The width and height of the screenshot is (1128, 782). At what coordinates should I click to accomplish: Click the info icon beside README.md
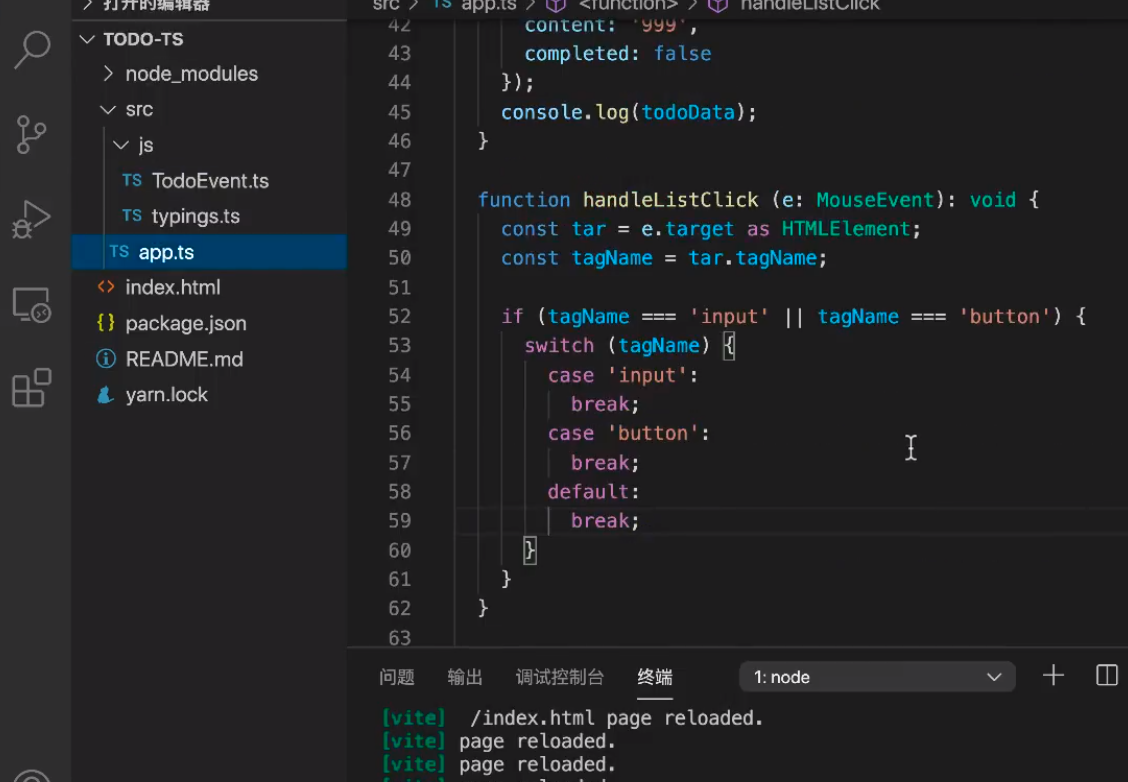point(105,359)
